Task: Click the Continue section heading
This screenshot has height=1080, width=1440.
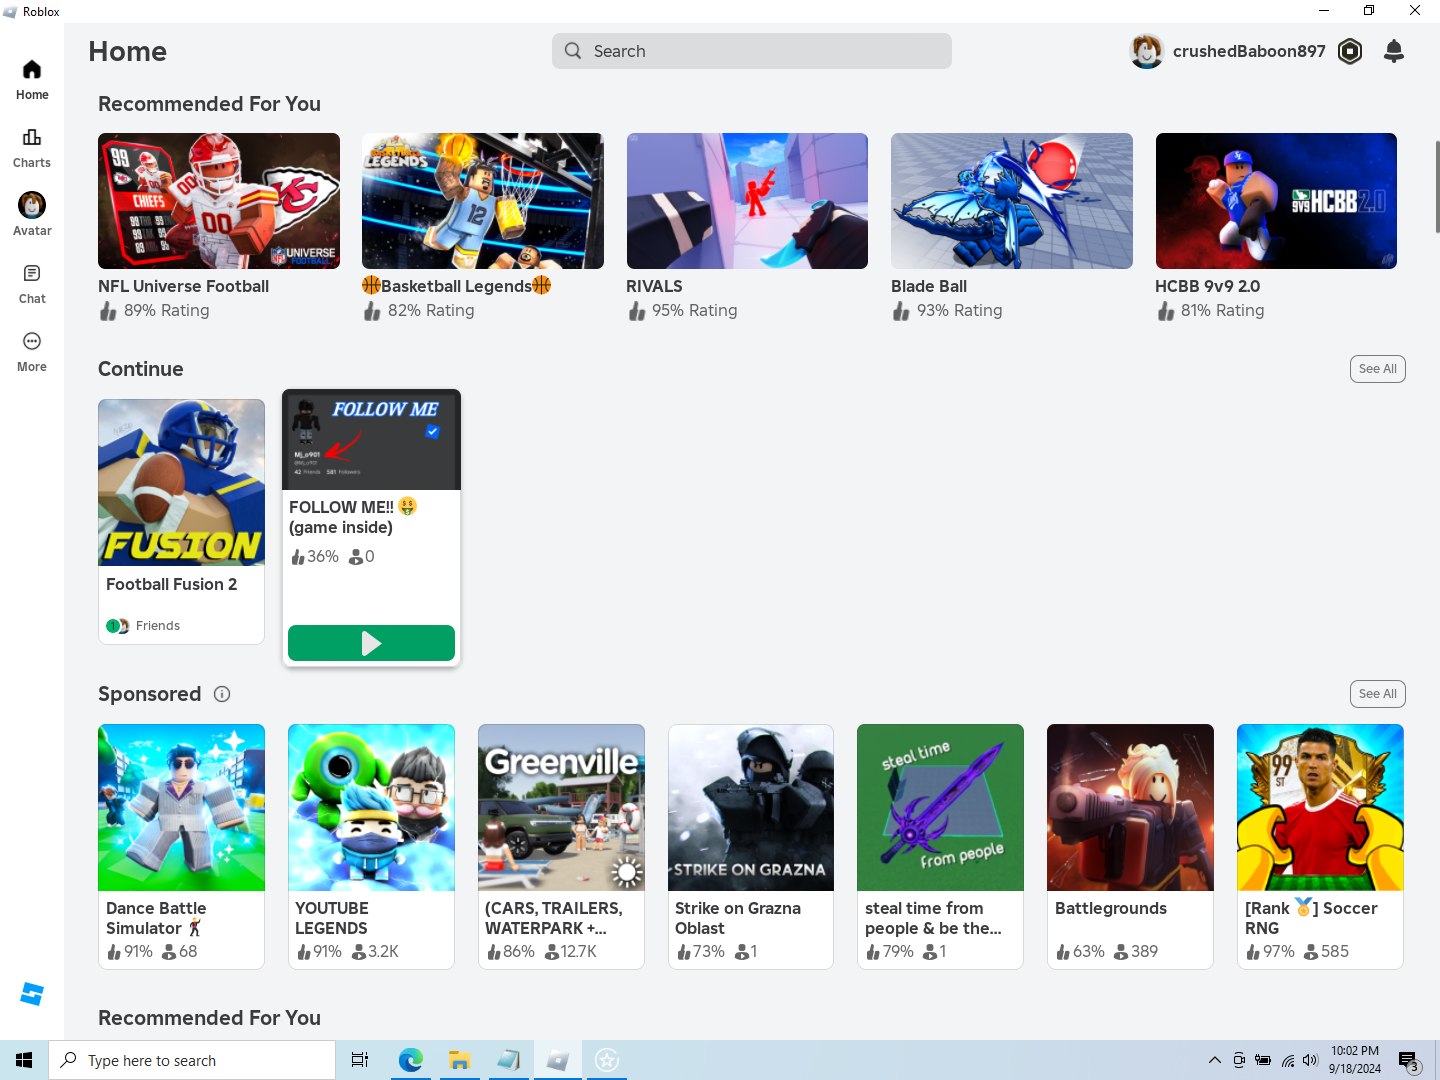Action: coord(141,369)
